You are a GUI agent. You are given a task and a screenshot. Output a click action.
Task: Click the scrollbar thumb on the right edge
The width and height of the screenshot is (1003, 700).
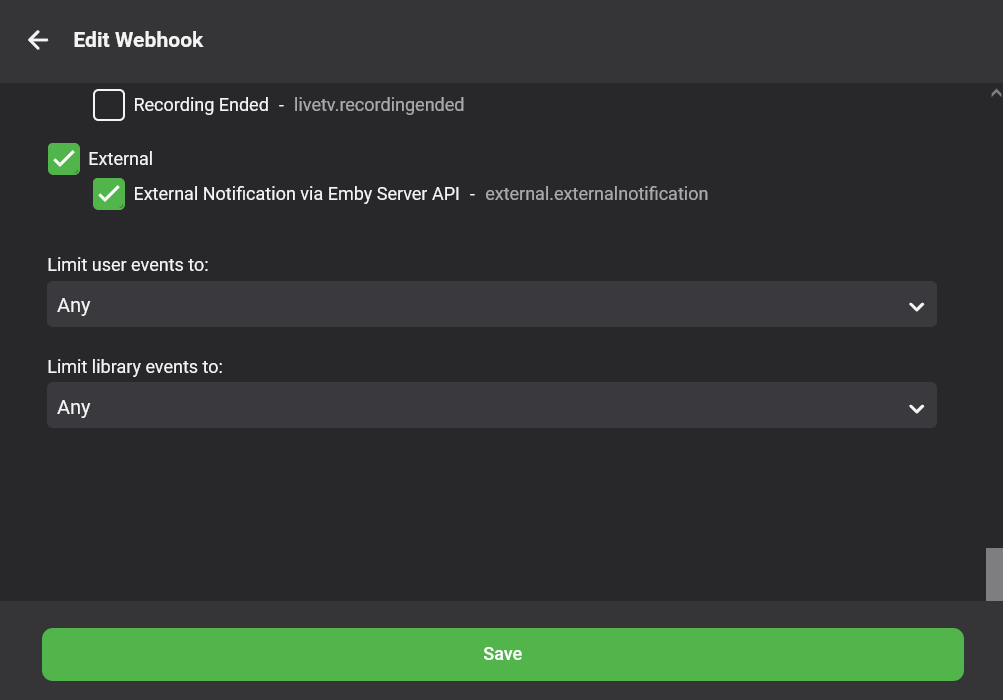click(x=995, y=574)
